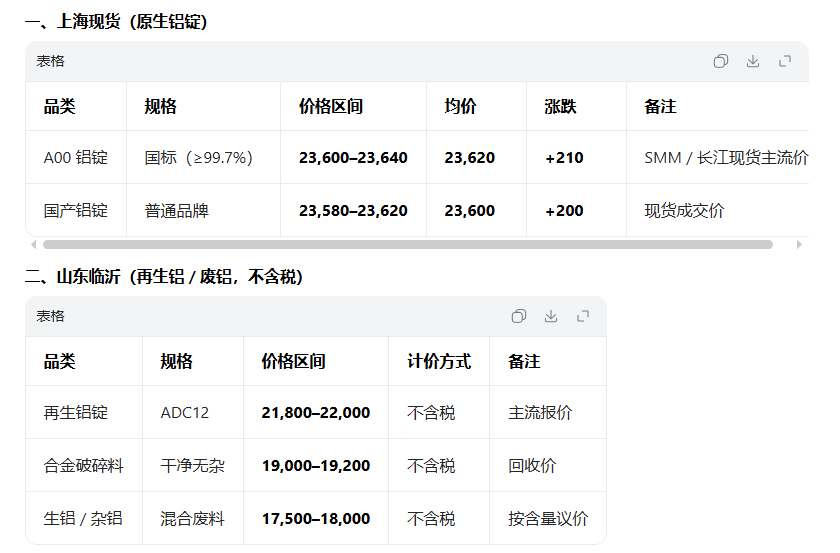The image size is (840, 553).
Task: Select the A00 铝锭 cell
Action: coord(76,158)
